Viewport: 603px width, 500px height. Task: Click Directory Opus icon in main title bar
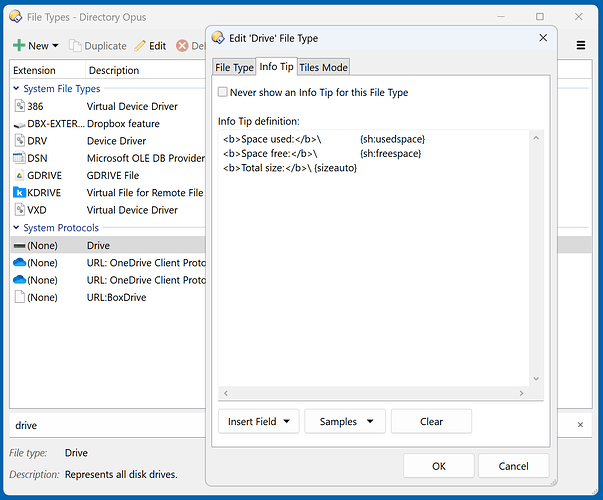(x=16, y=17)
